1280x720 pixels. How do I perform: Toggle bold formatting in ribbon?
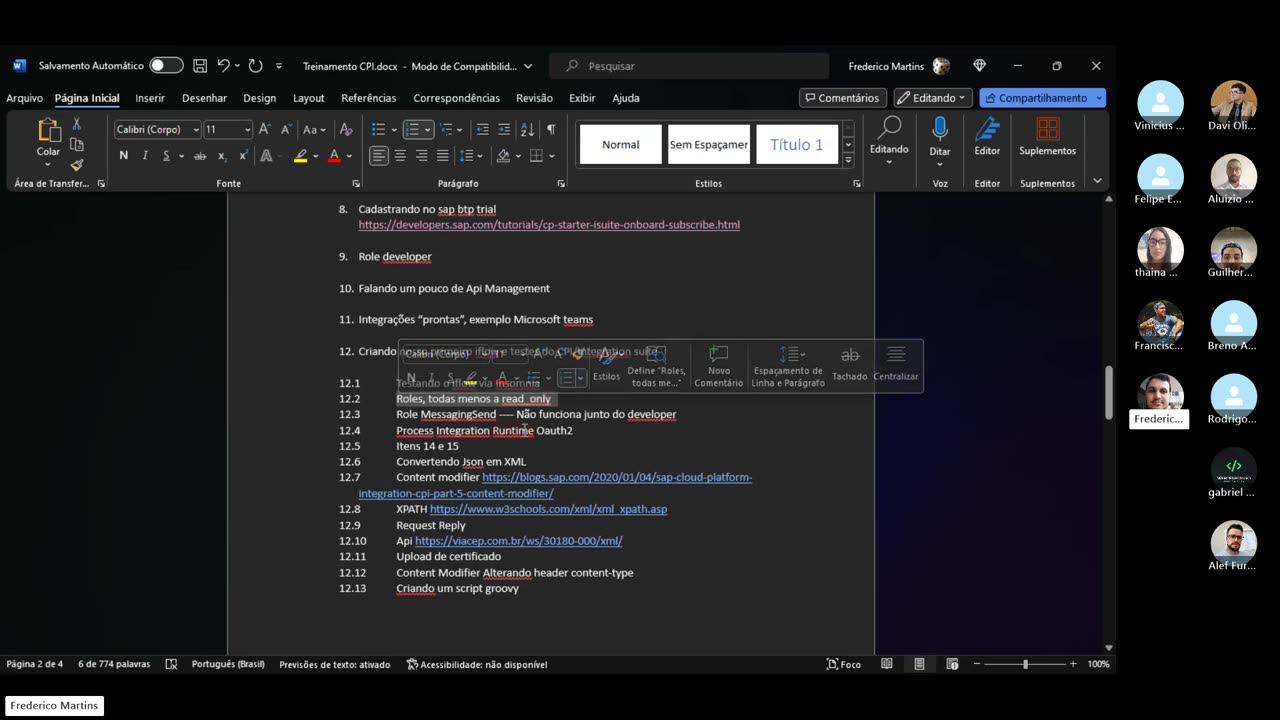point(123,156)
